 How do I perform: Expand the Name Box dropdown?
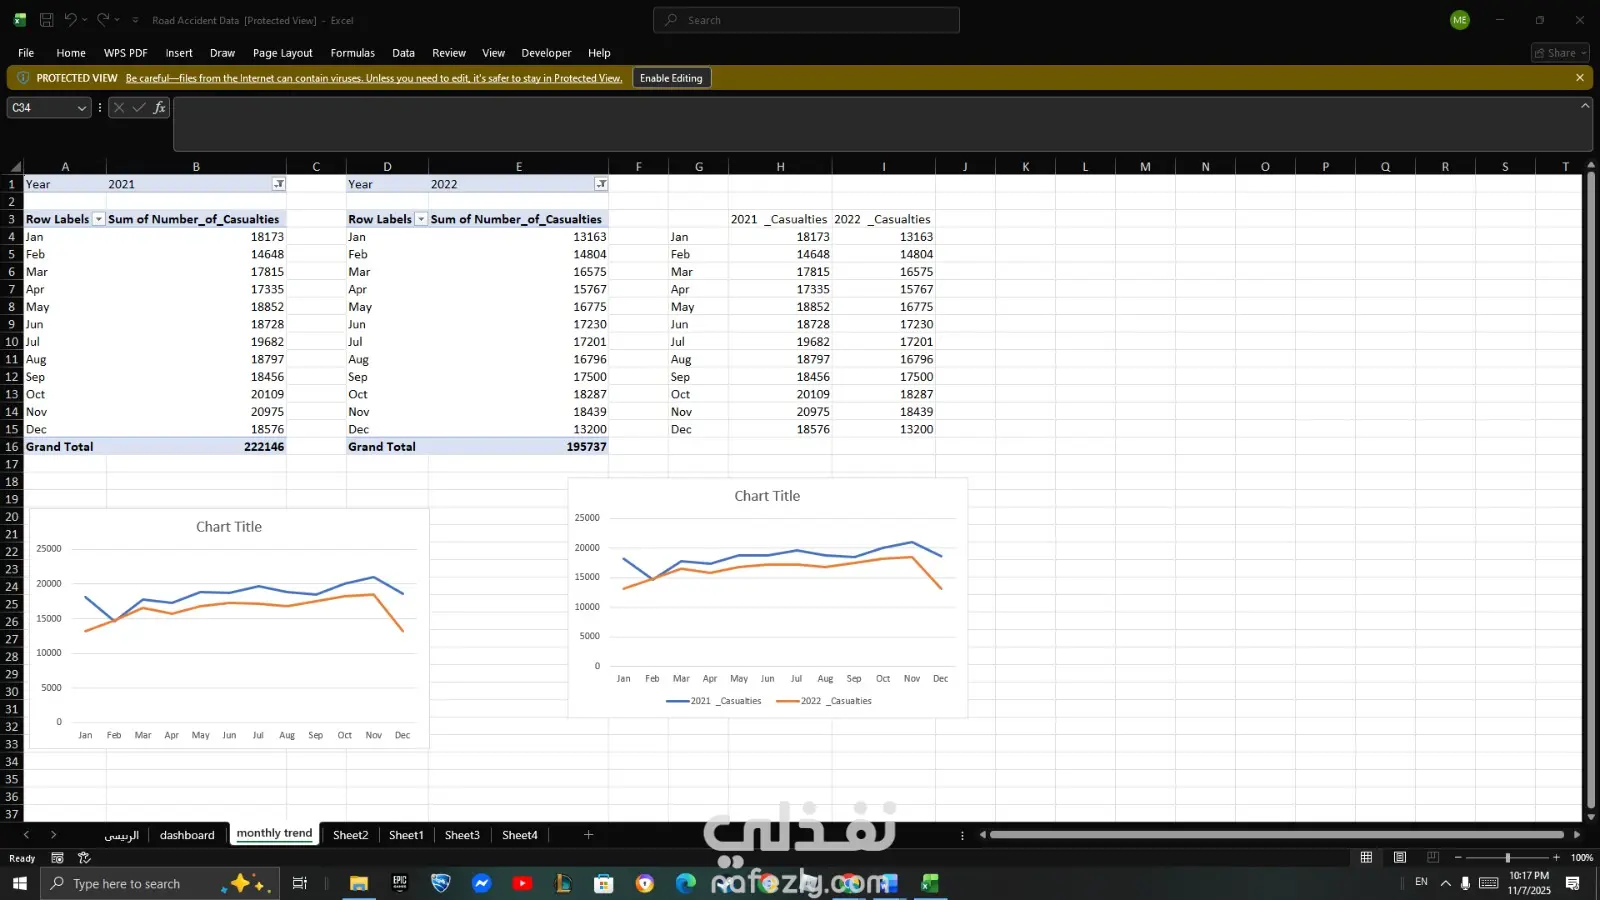point(82,108)
